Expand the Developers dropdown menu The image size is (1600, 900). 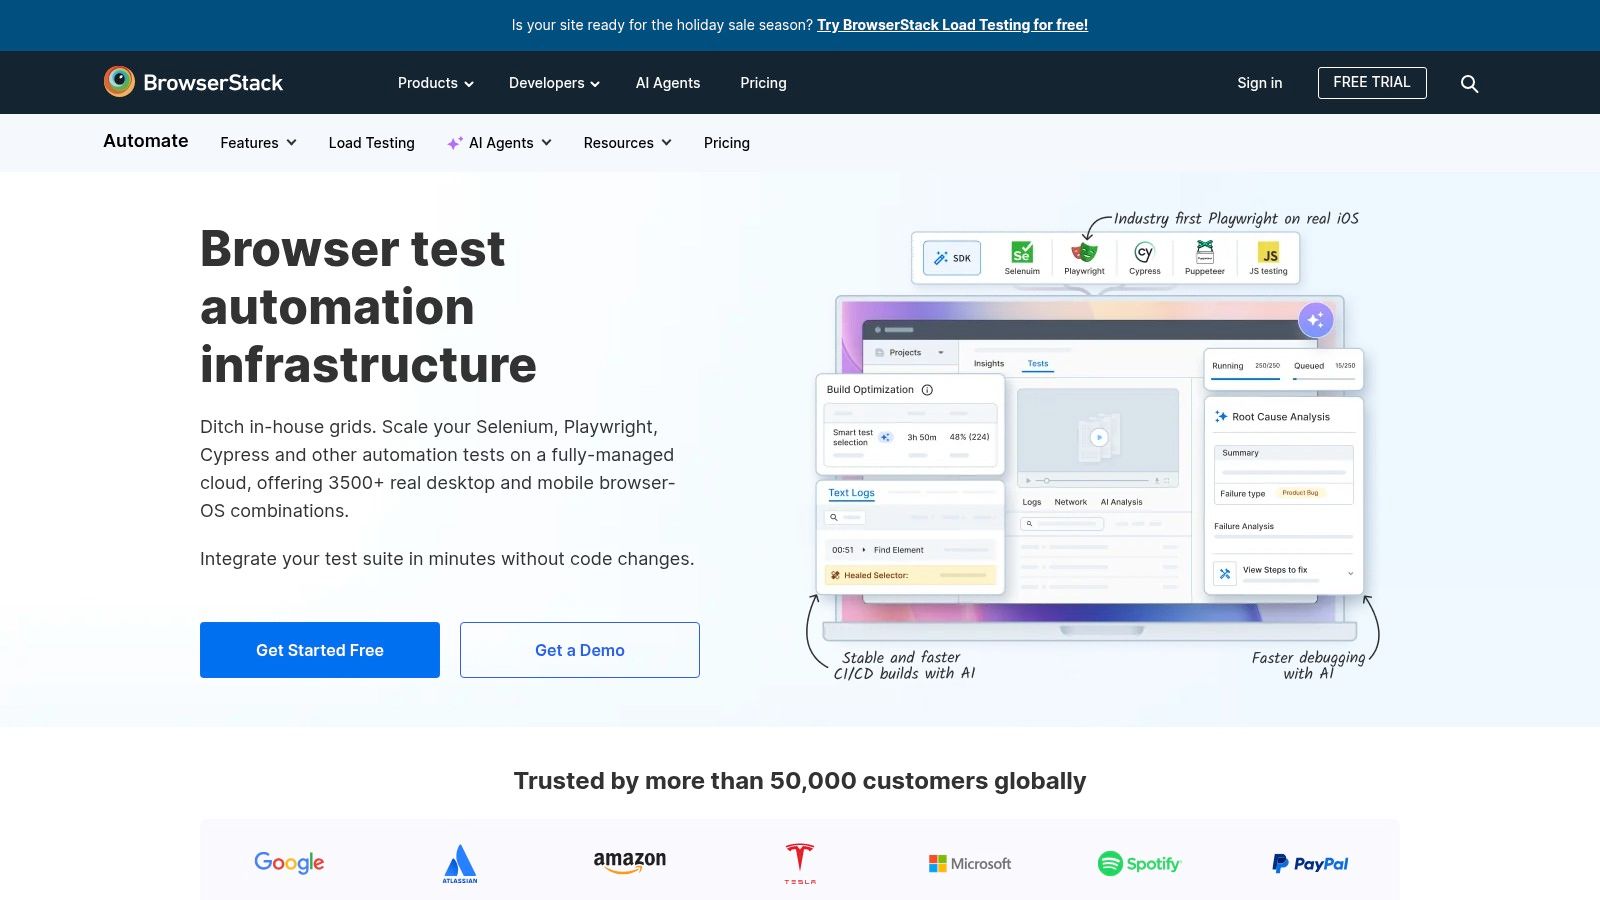554,83
